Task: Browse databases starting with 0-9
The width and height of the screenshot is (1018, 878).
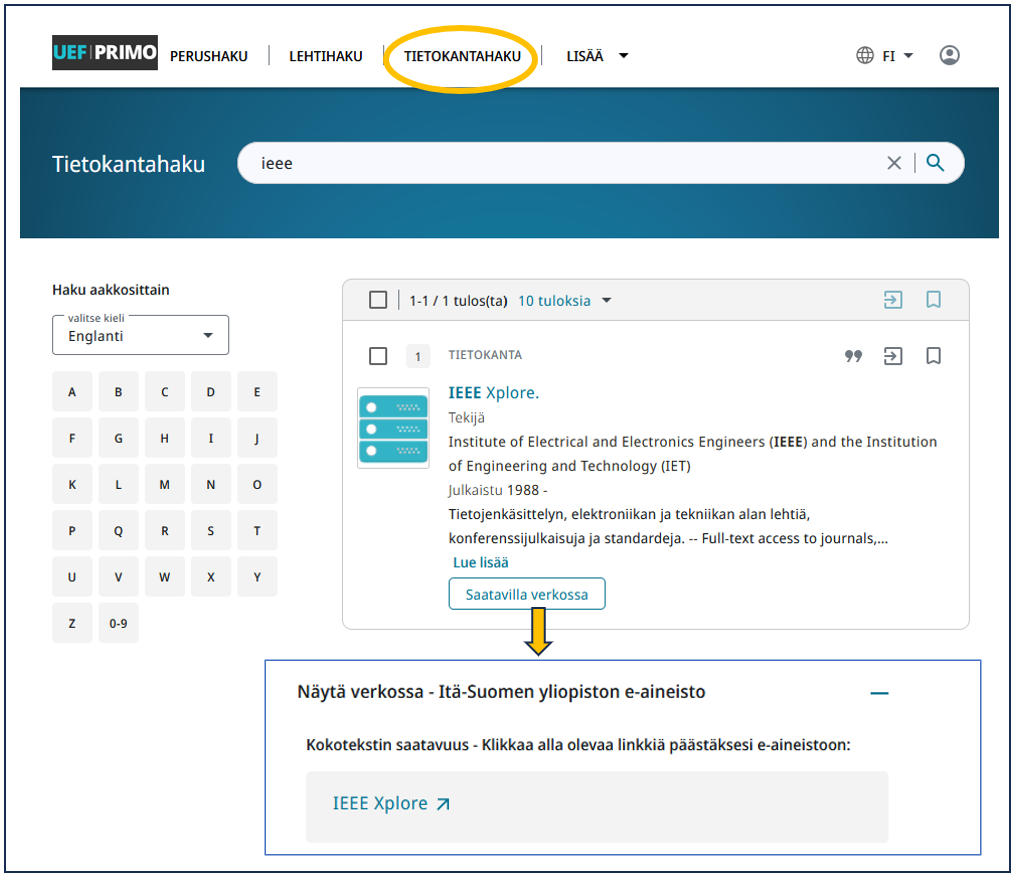Action: (x=118, y=623)
